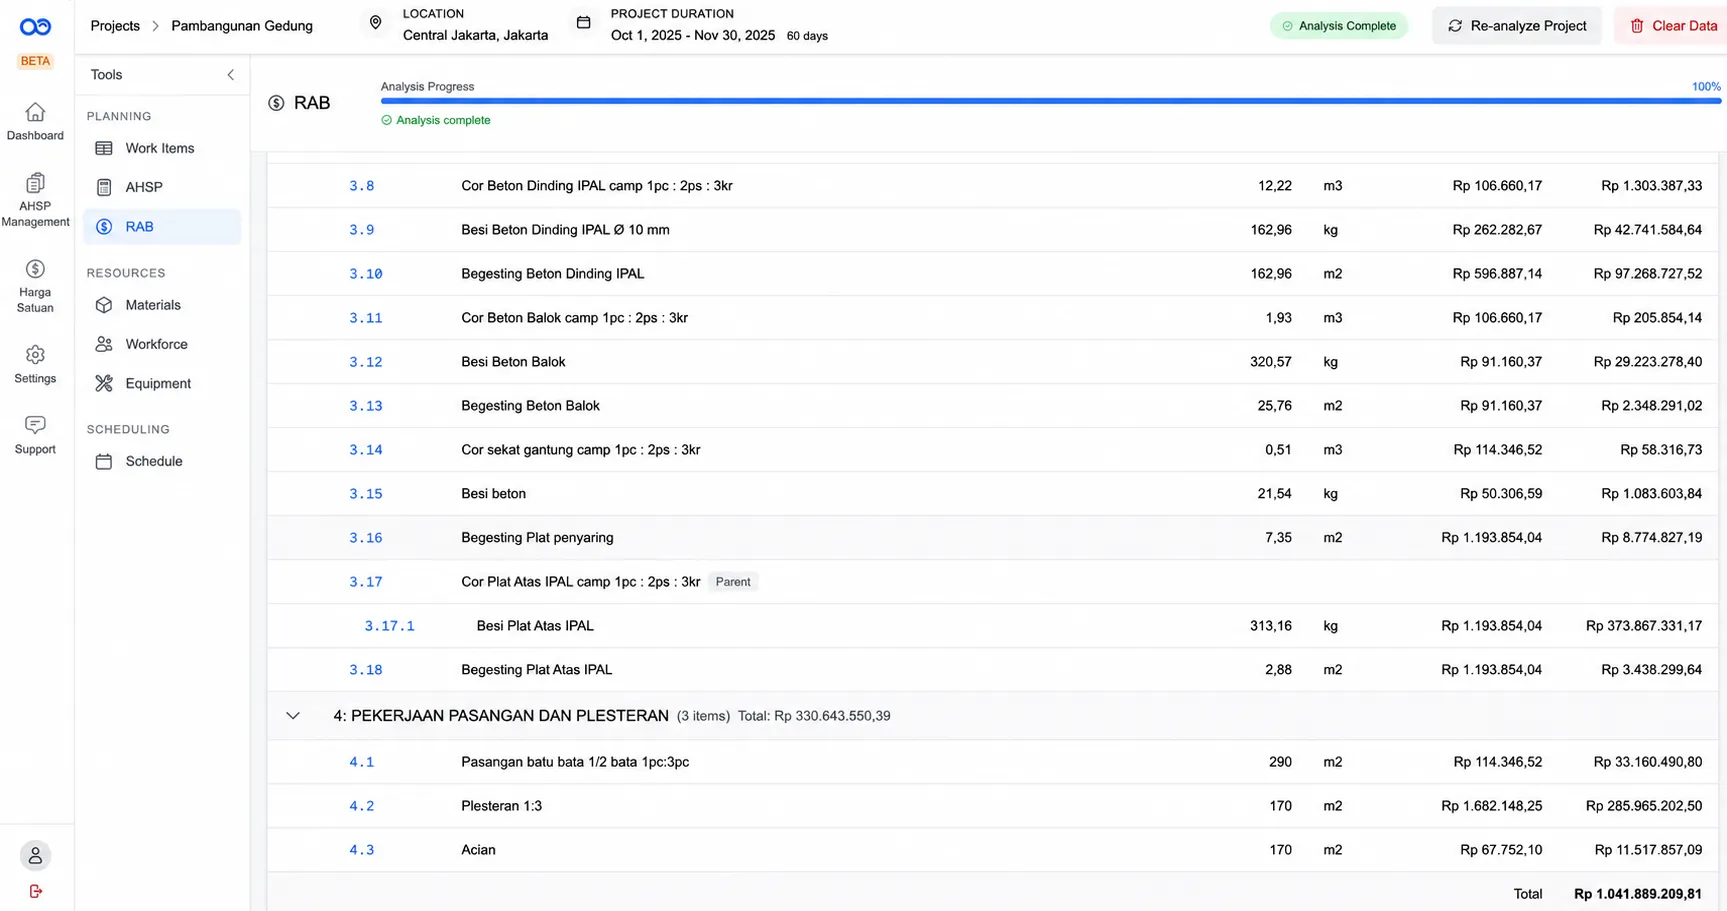
Task: Open Work Items in Planning
Action: (162, 148)
